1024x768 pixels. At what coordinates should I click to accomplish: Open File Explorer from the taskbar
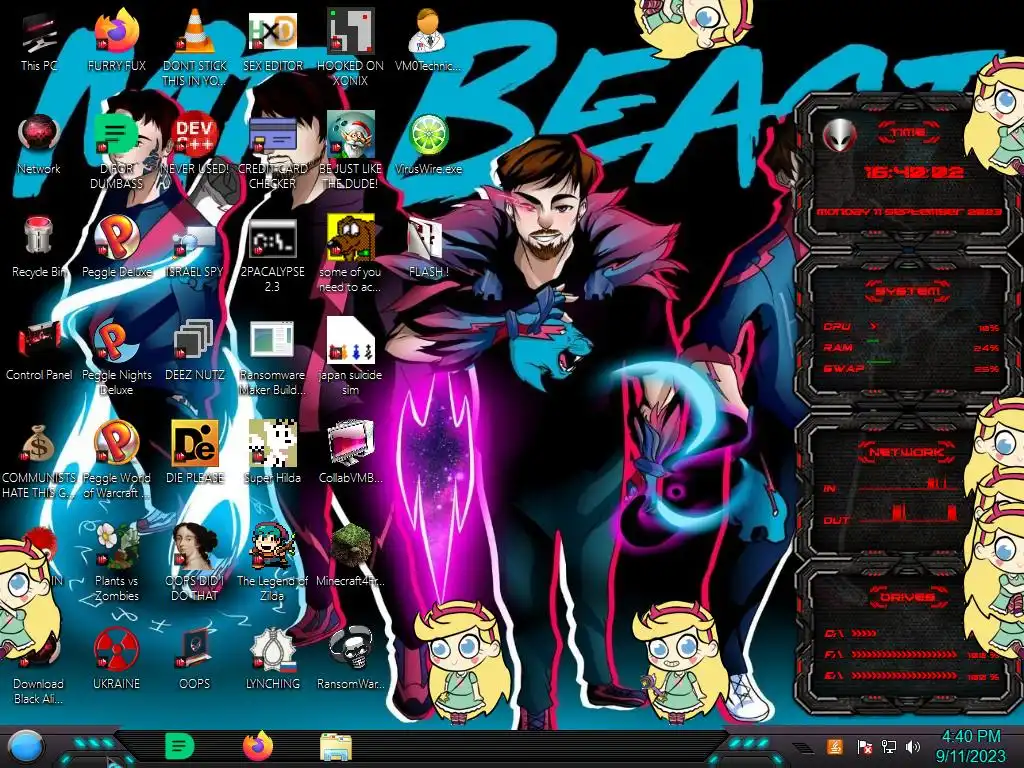[x=336, y=747]
